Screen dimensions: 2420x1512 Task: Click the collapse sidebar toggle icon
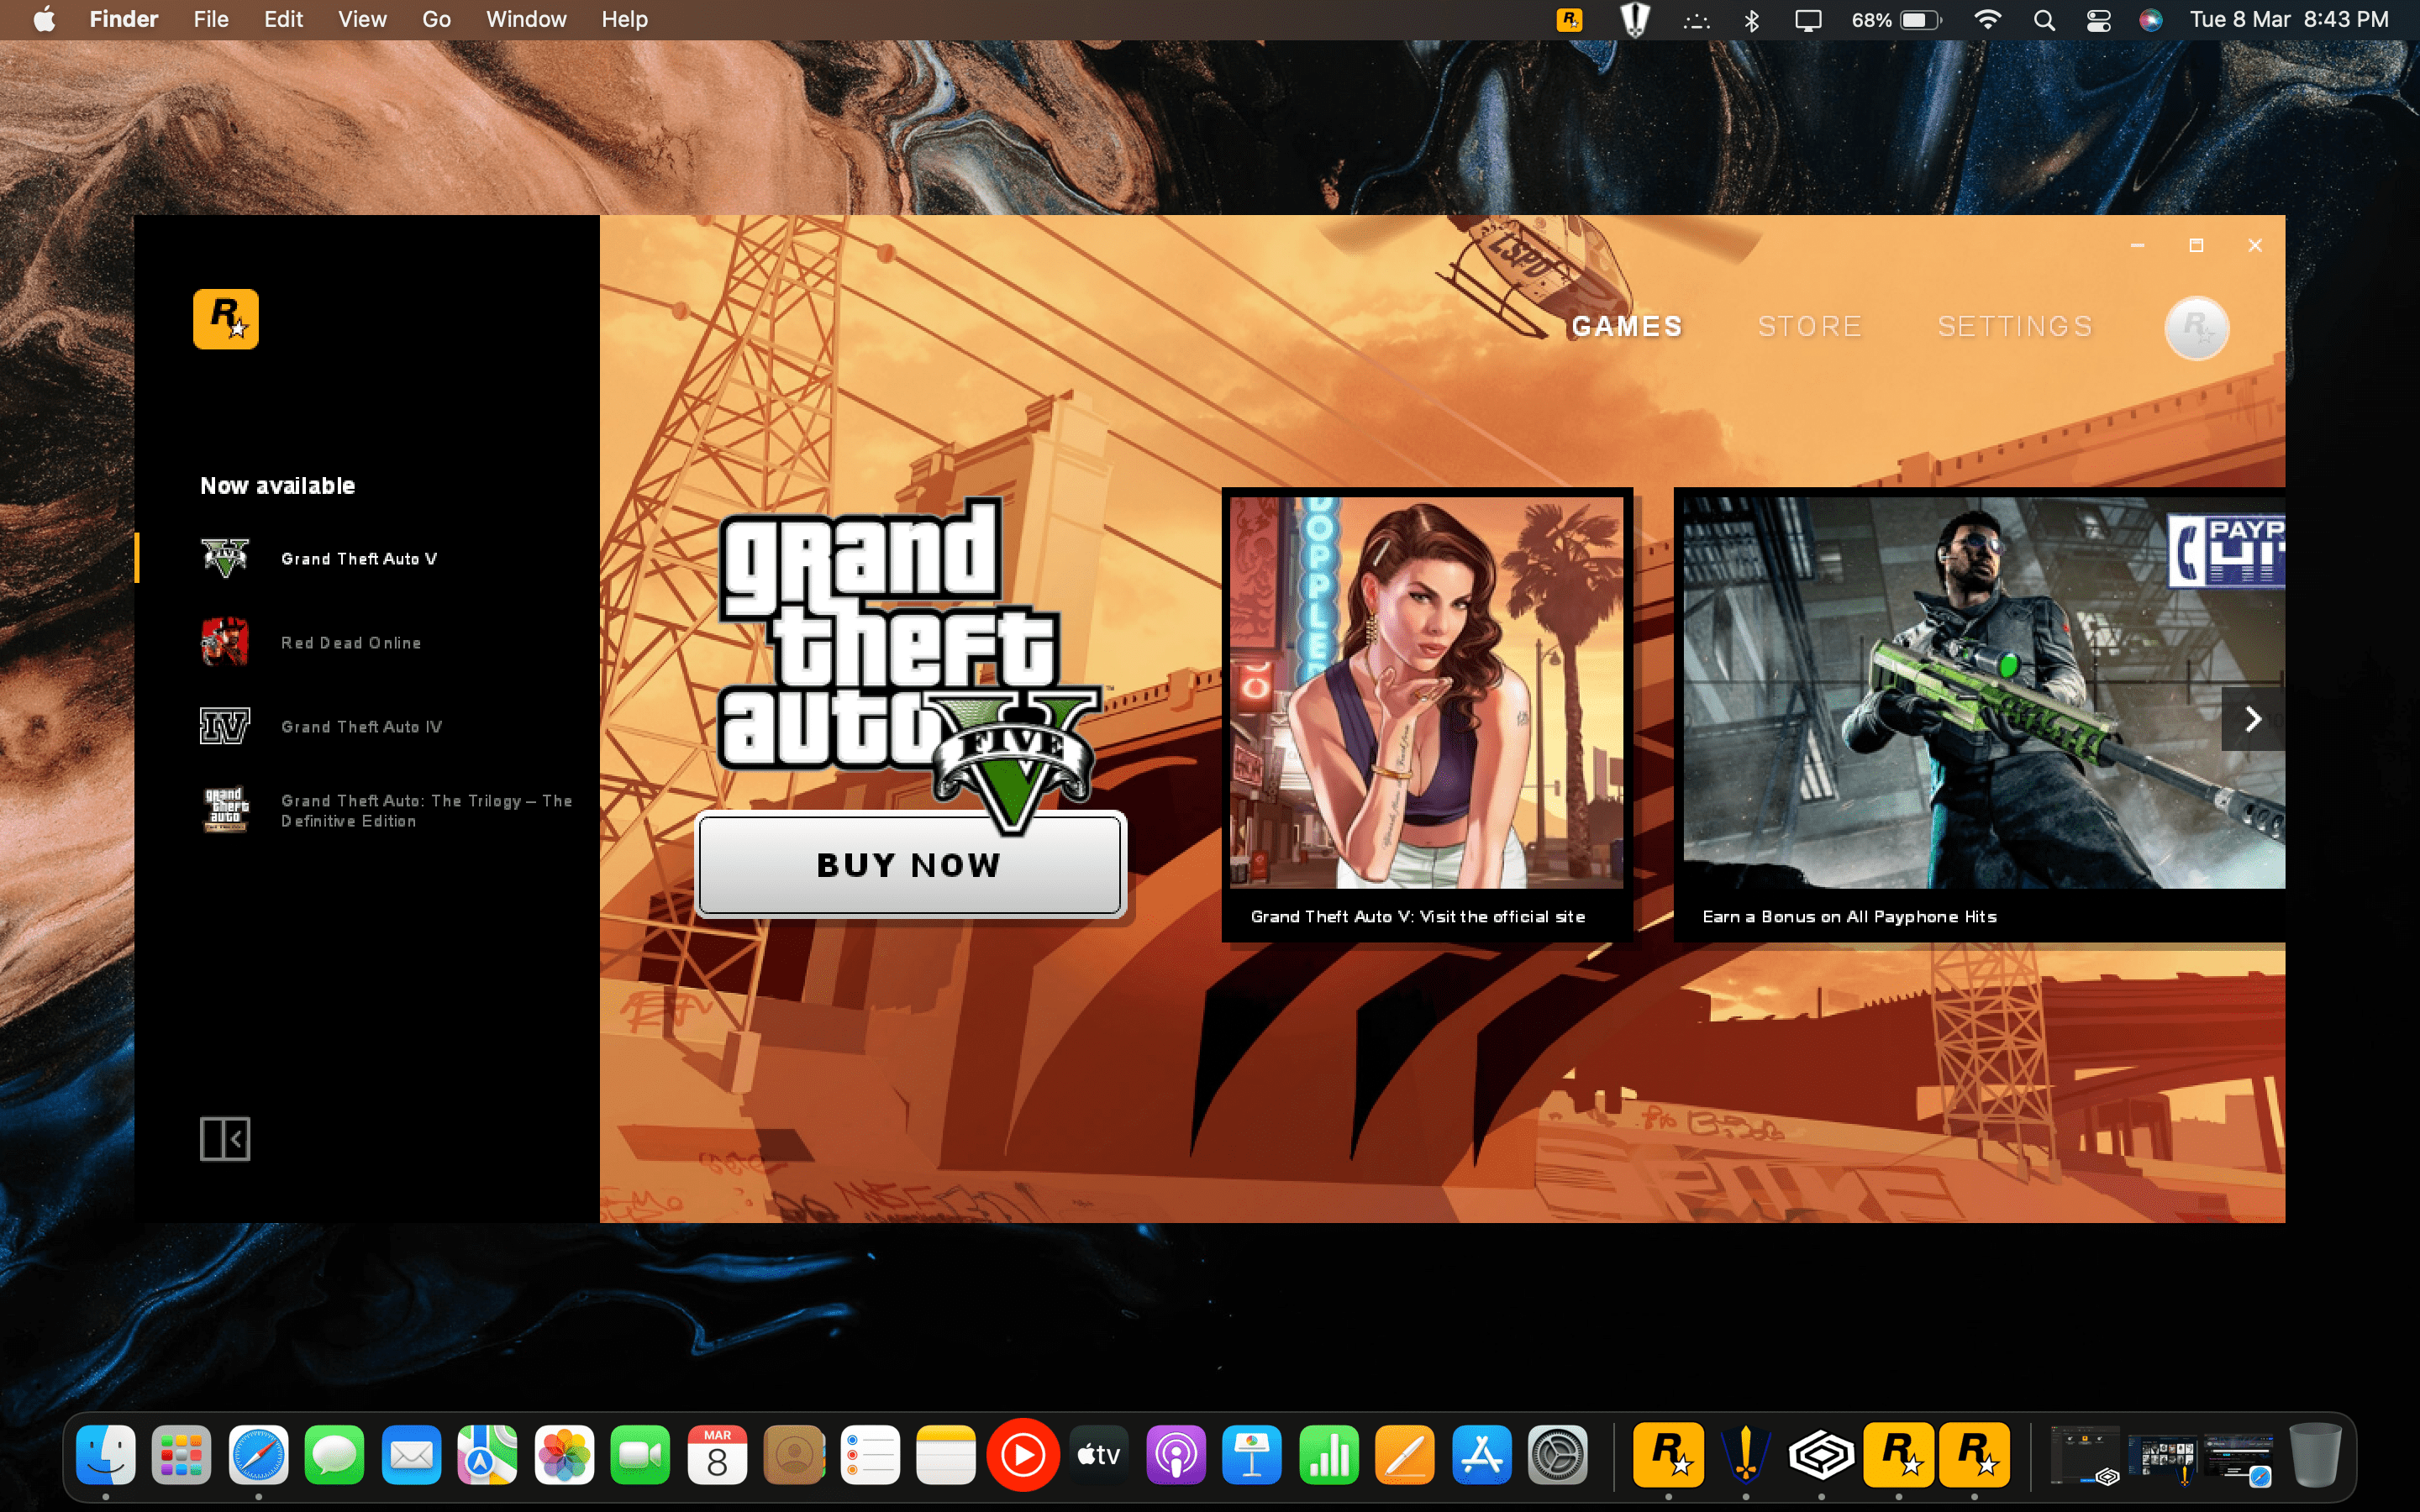221,1139
